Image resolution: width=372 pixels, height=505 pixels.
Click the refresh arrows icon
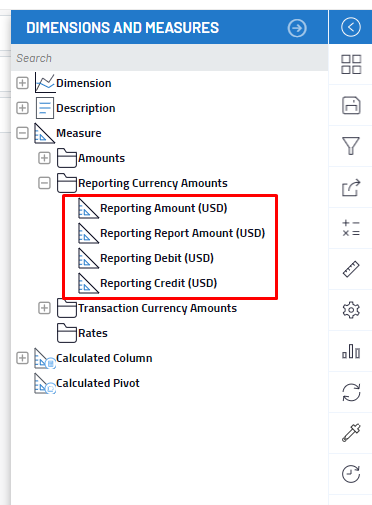click(351, 392)
